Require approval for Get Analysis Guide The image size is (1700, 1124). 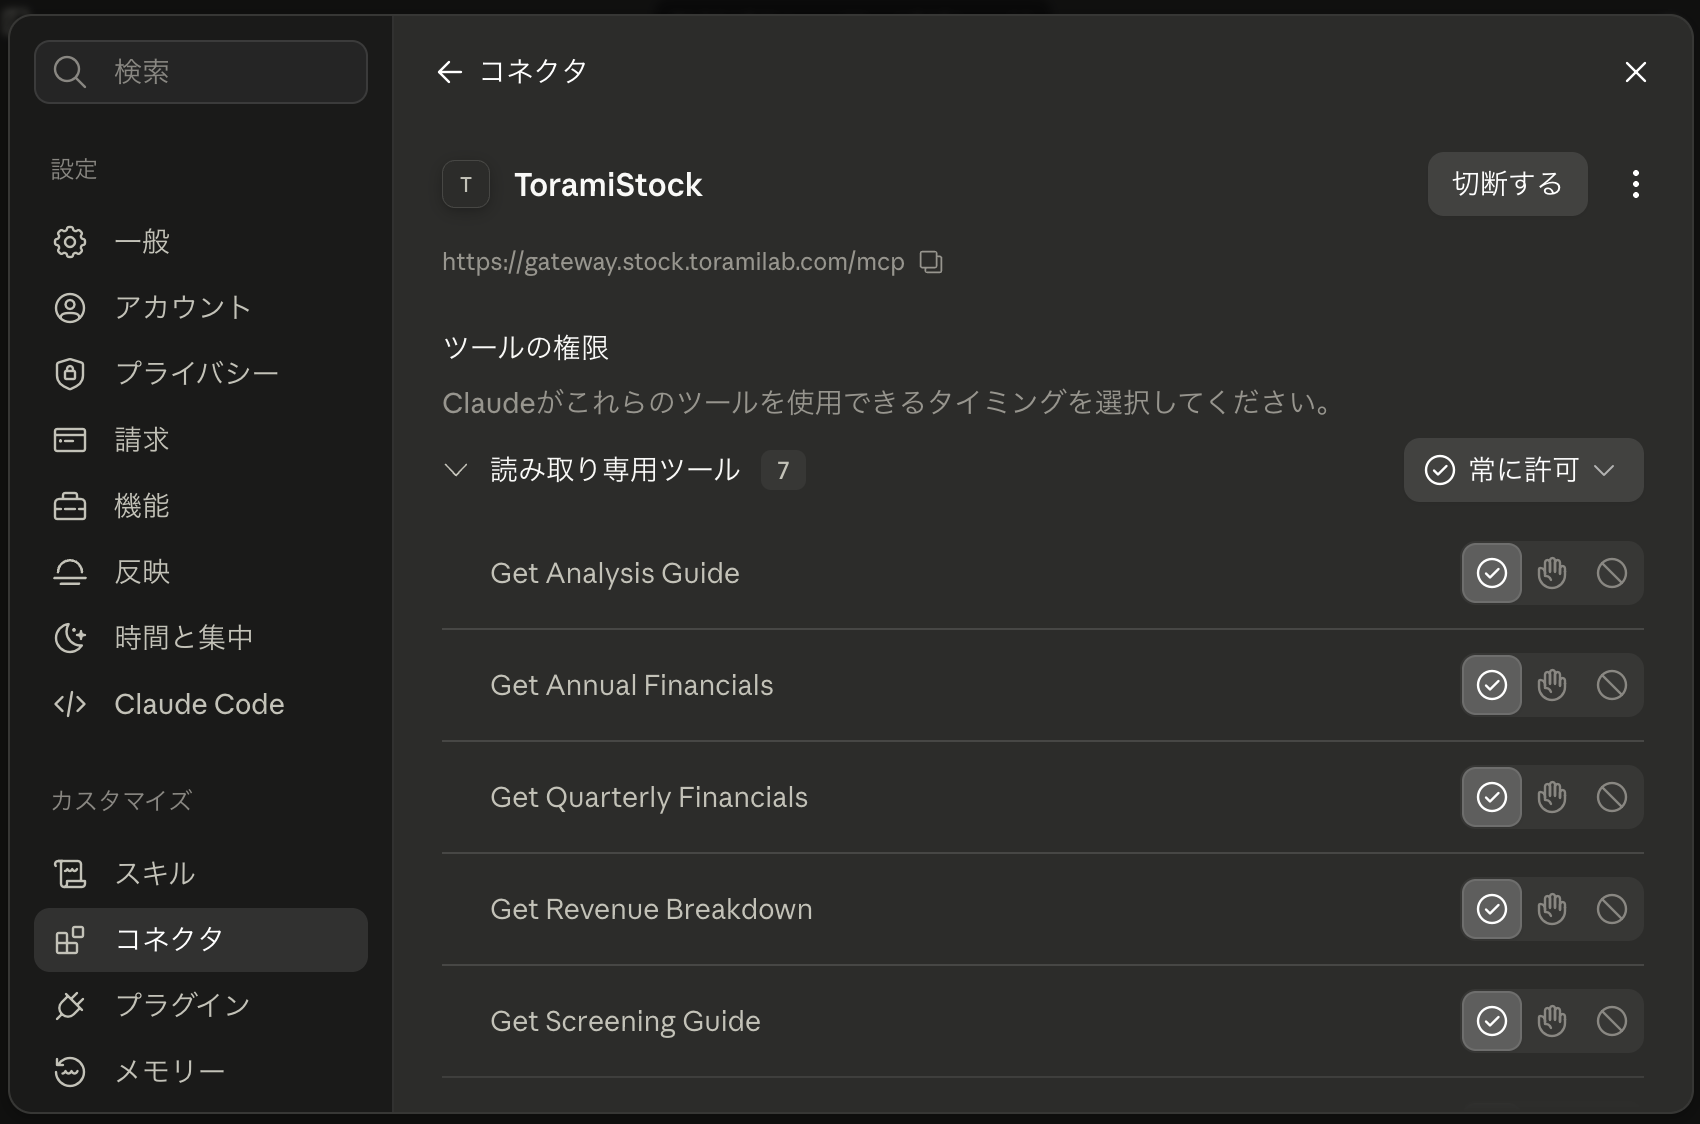pos(1552,573)
